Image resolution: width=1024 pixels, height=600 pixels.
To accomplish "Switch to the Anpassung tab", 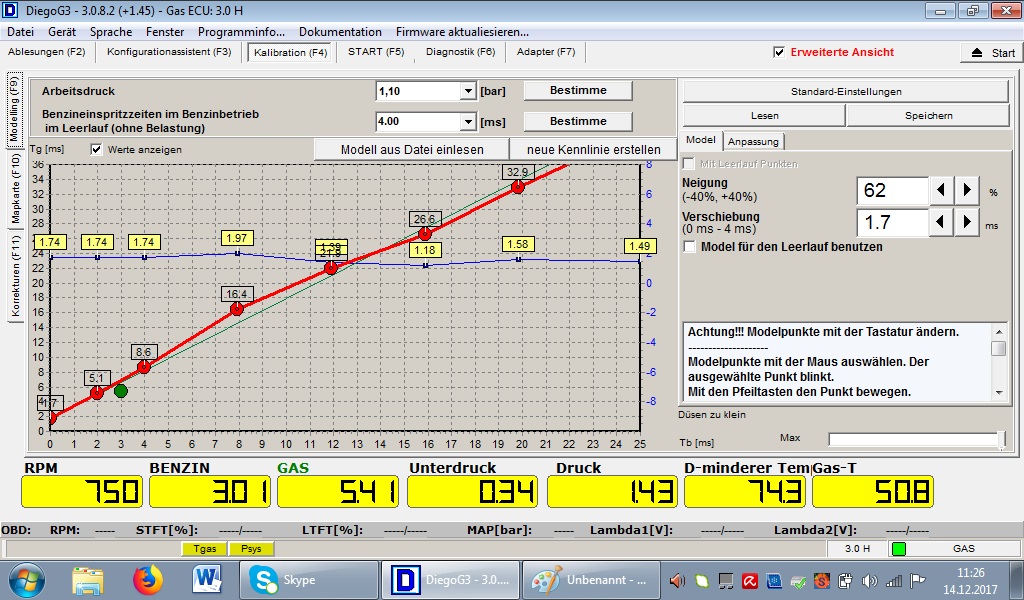I will coord(753,141).
